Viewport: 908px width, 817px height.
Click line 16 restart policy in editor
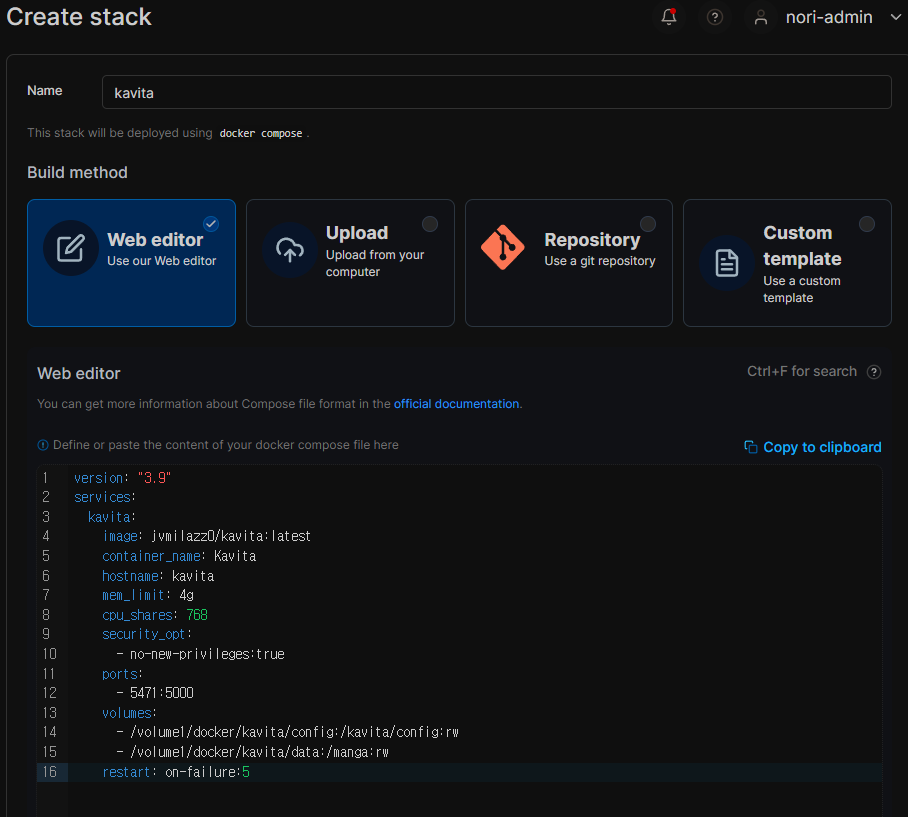coord(175,772)
